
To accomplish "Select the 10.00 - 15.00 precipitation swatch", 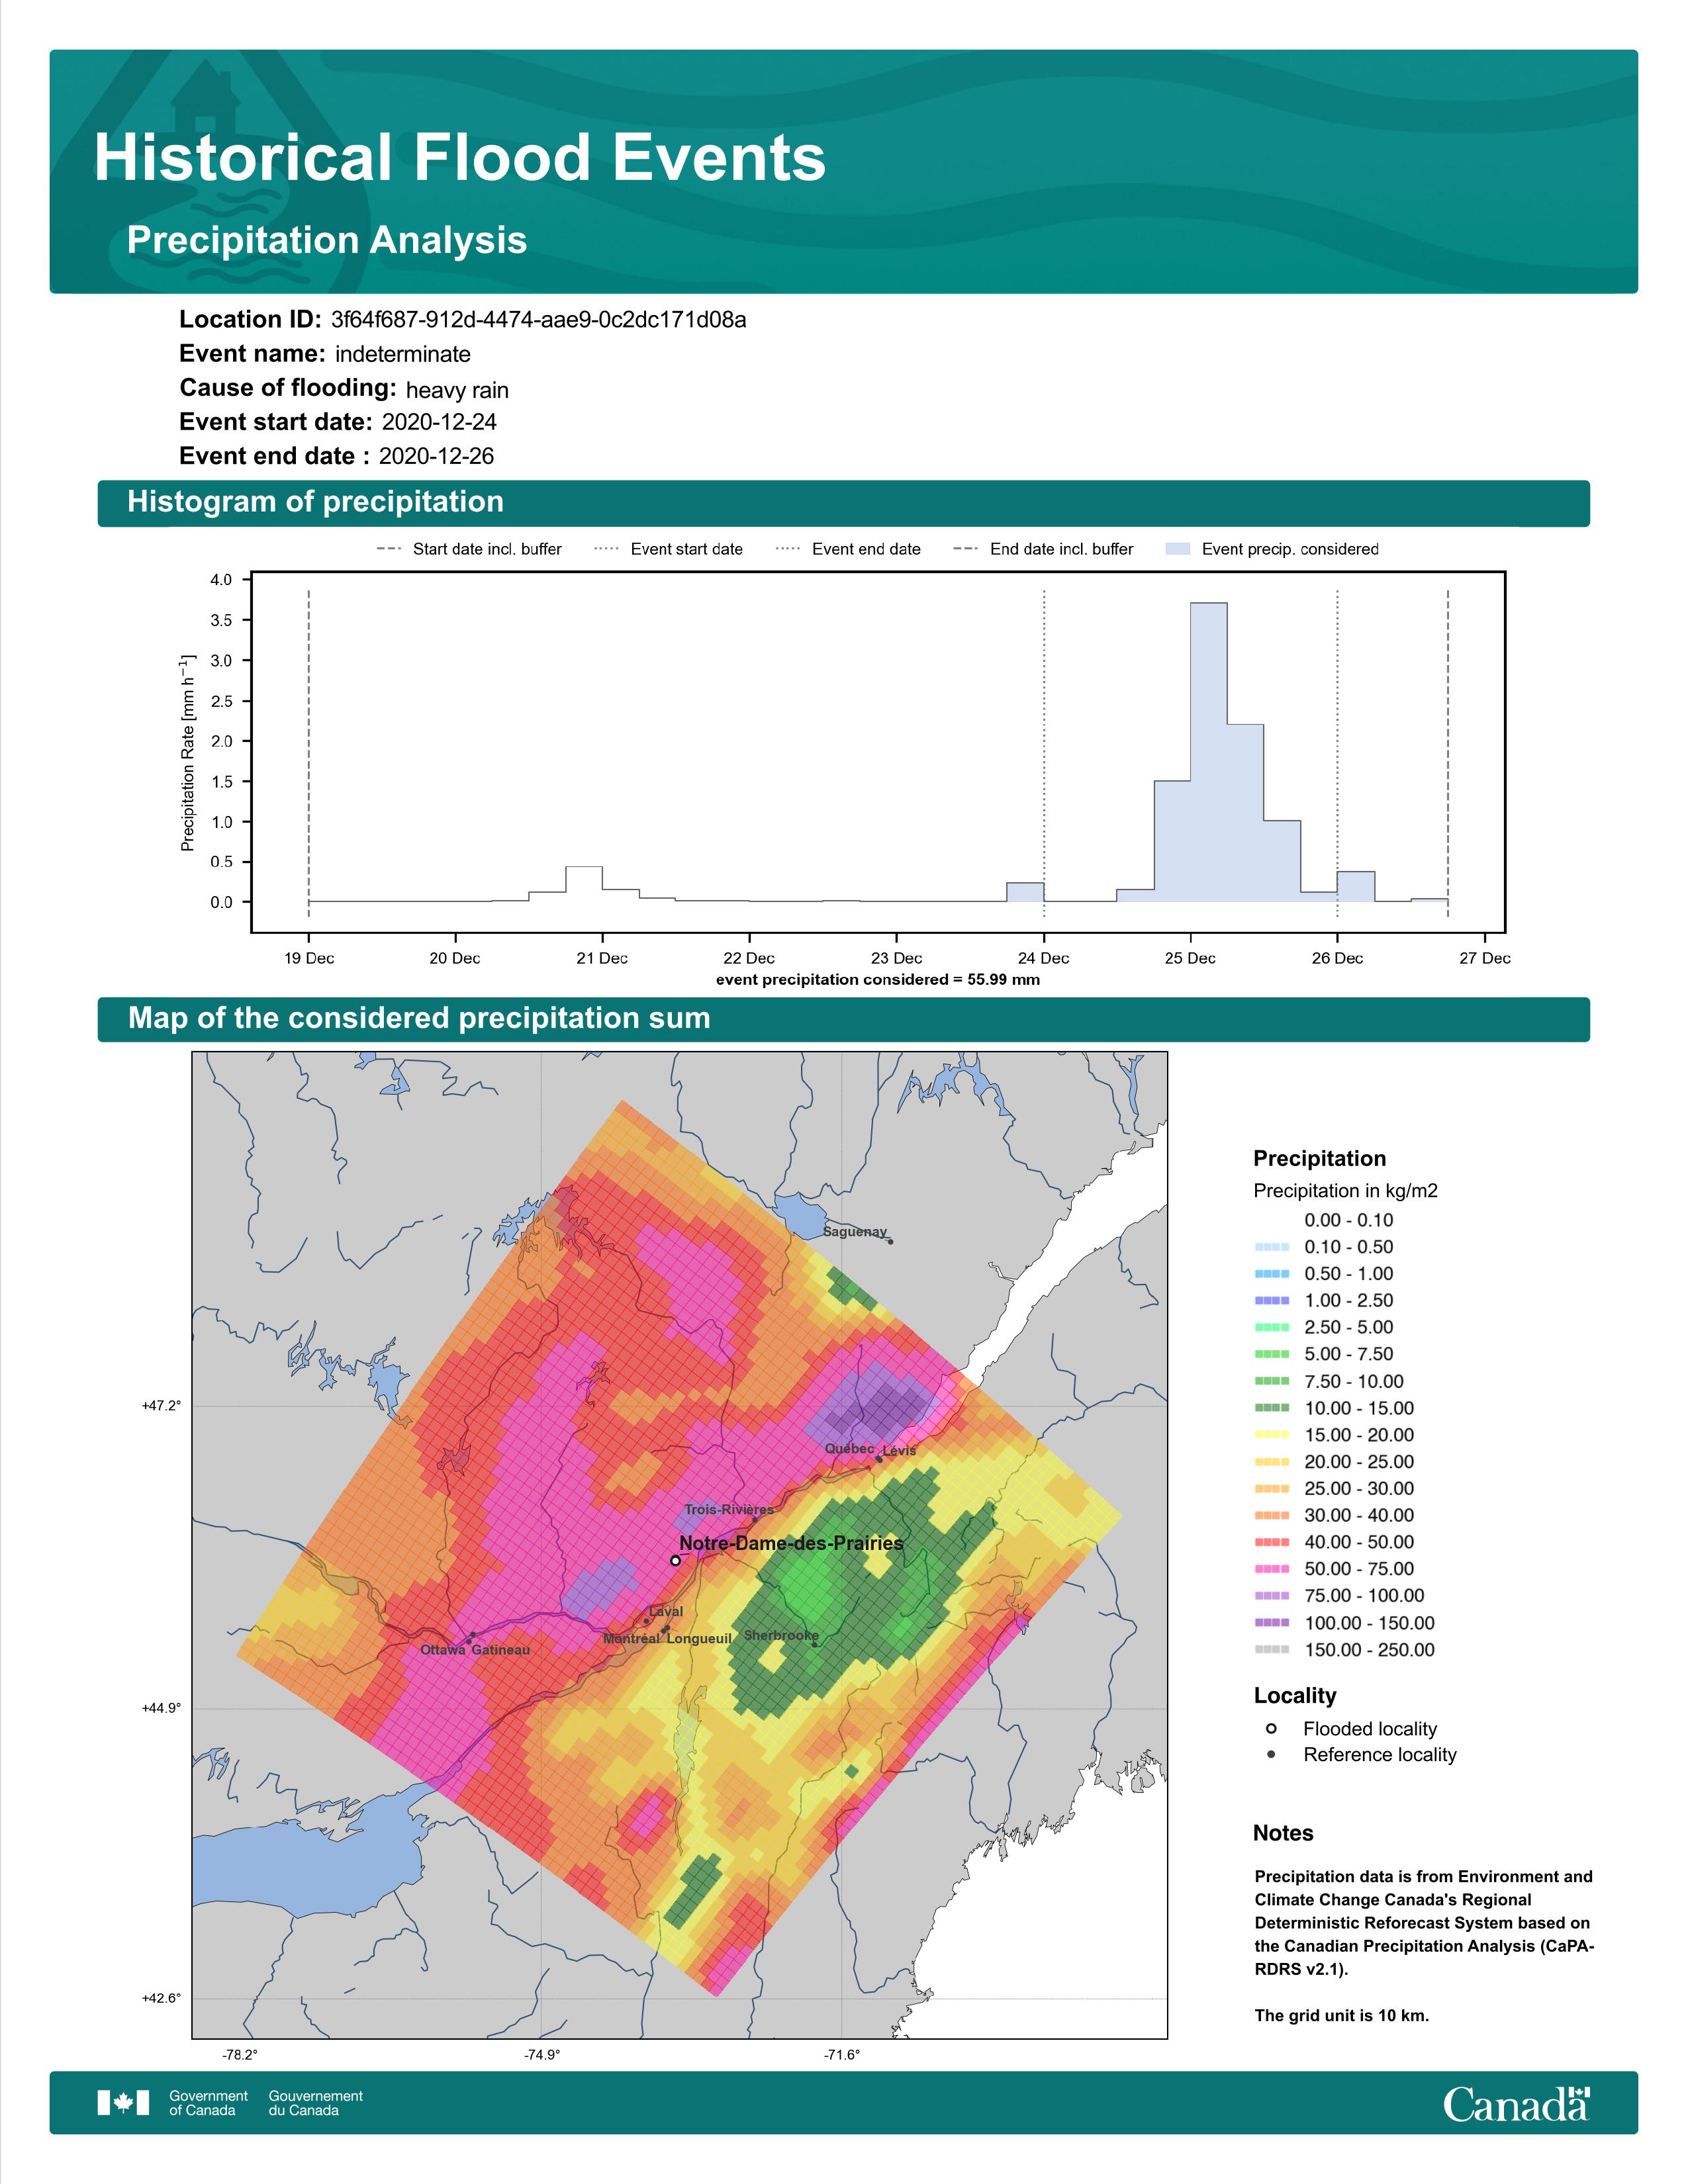I will (1272, 1408).
